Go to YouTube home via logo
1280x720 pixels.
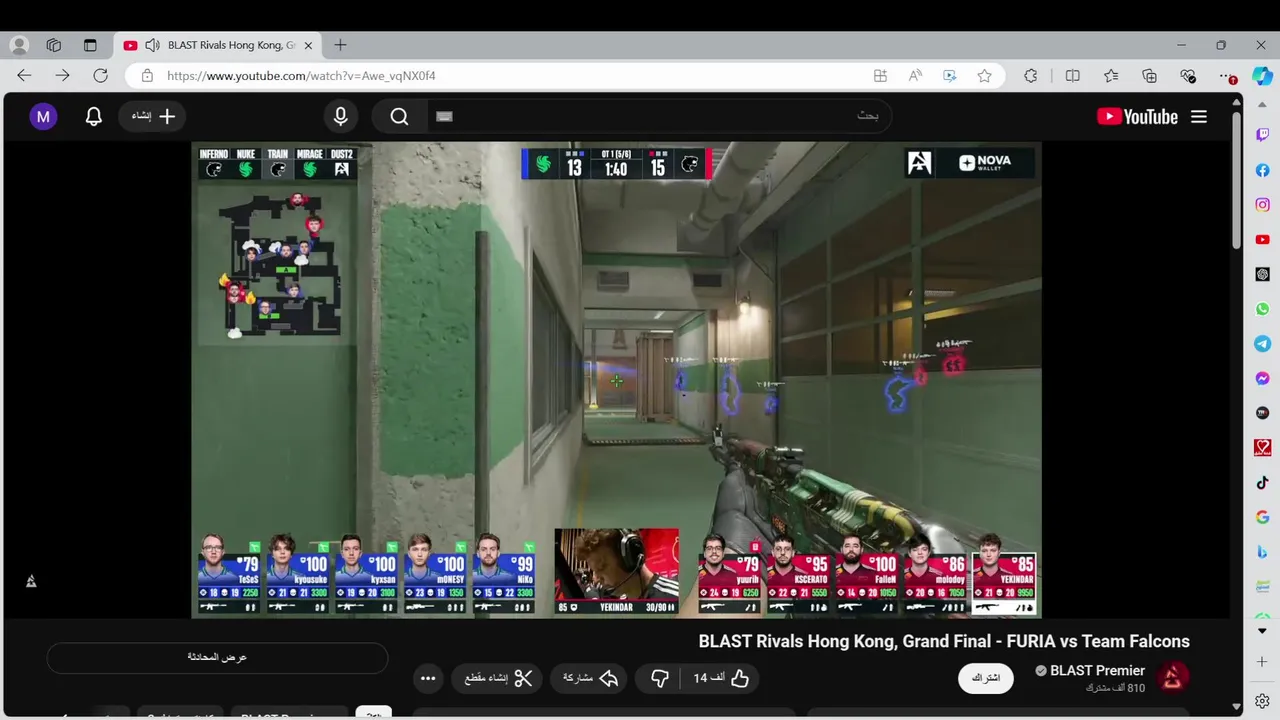pyautogui.click(x=1137, y=117)
